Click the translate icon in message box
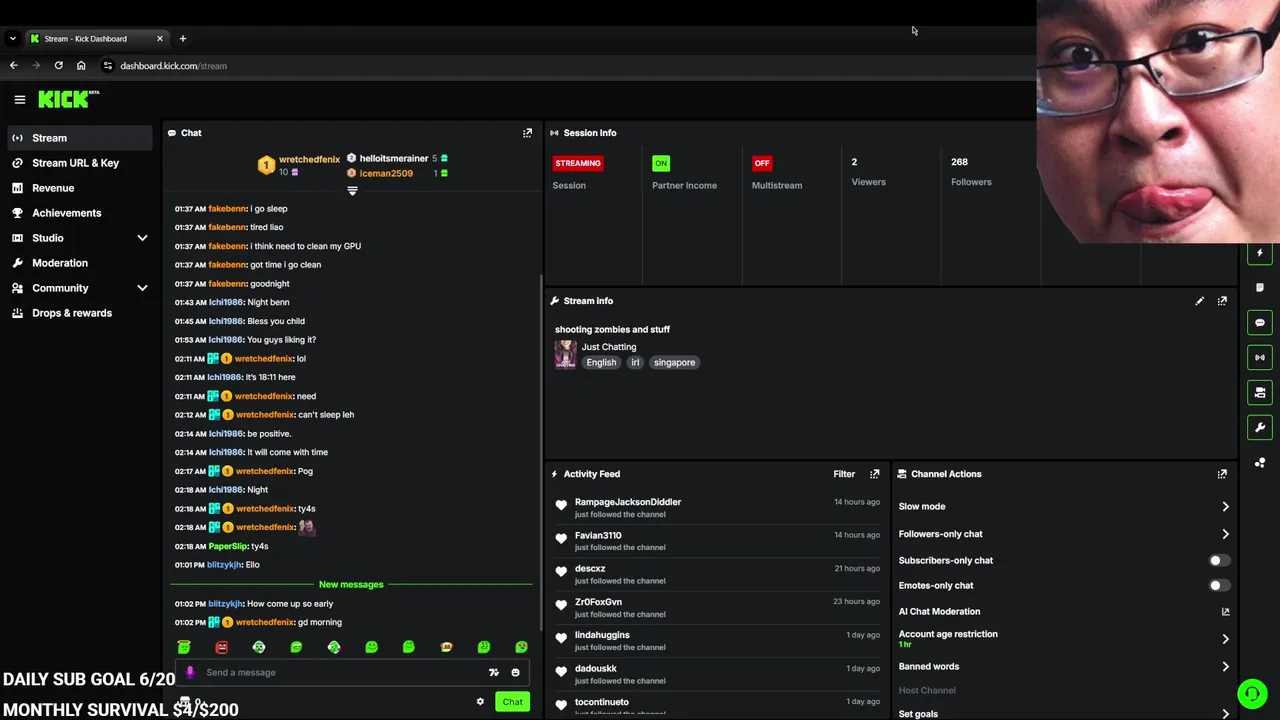 point(493,673)
